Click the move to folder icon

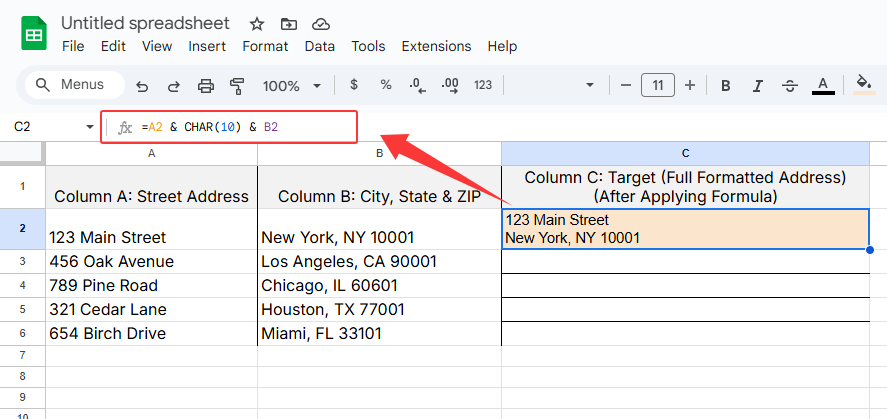click(x=289, y=23)
